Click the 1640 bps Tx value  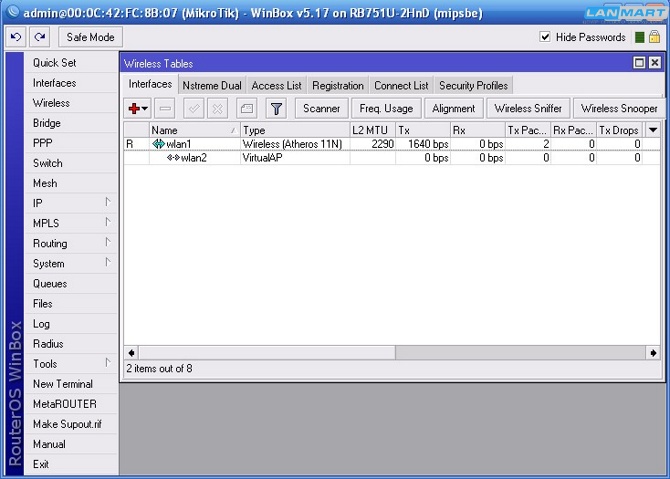[428, 144]
